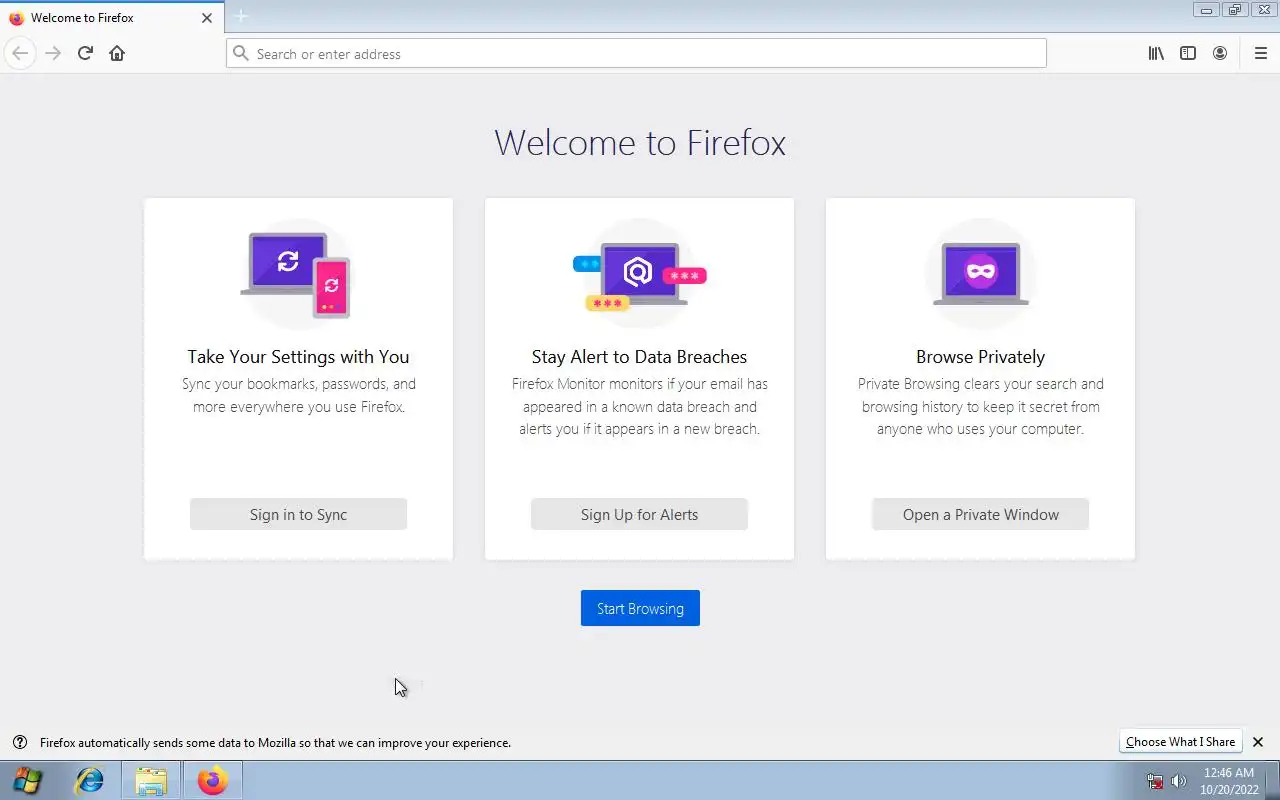
Task: Minimize the Firefox window
Action: [1206, 10]
